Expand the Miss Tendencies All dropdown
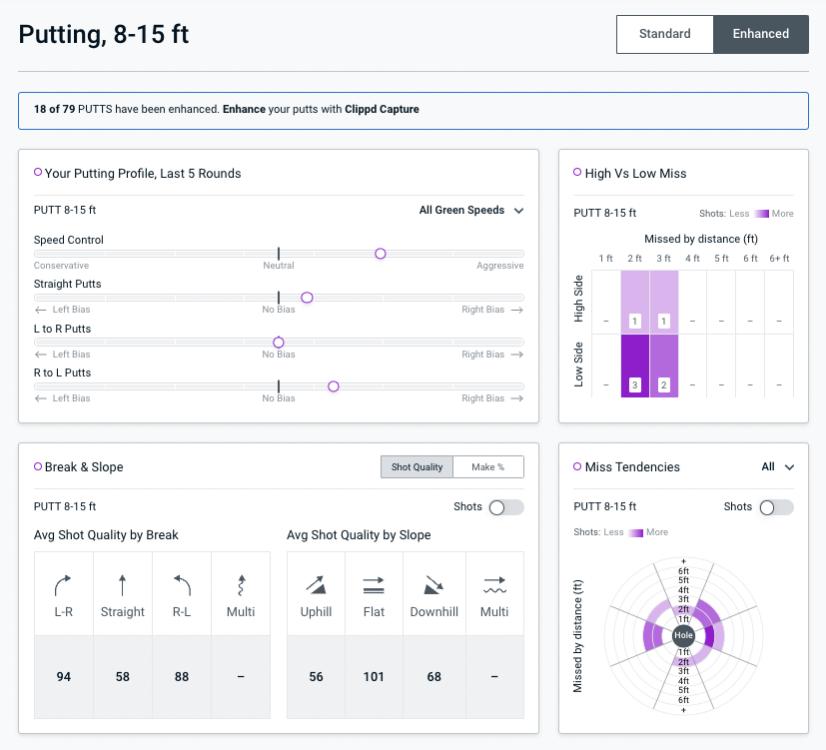The height and width of the screenshot is (750, 826). [777, 467]
